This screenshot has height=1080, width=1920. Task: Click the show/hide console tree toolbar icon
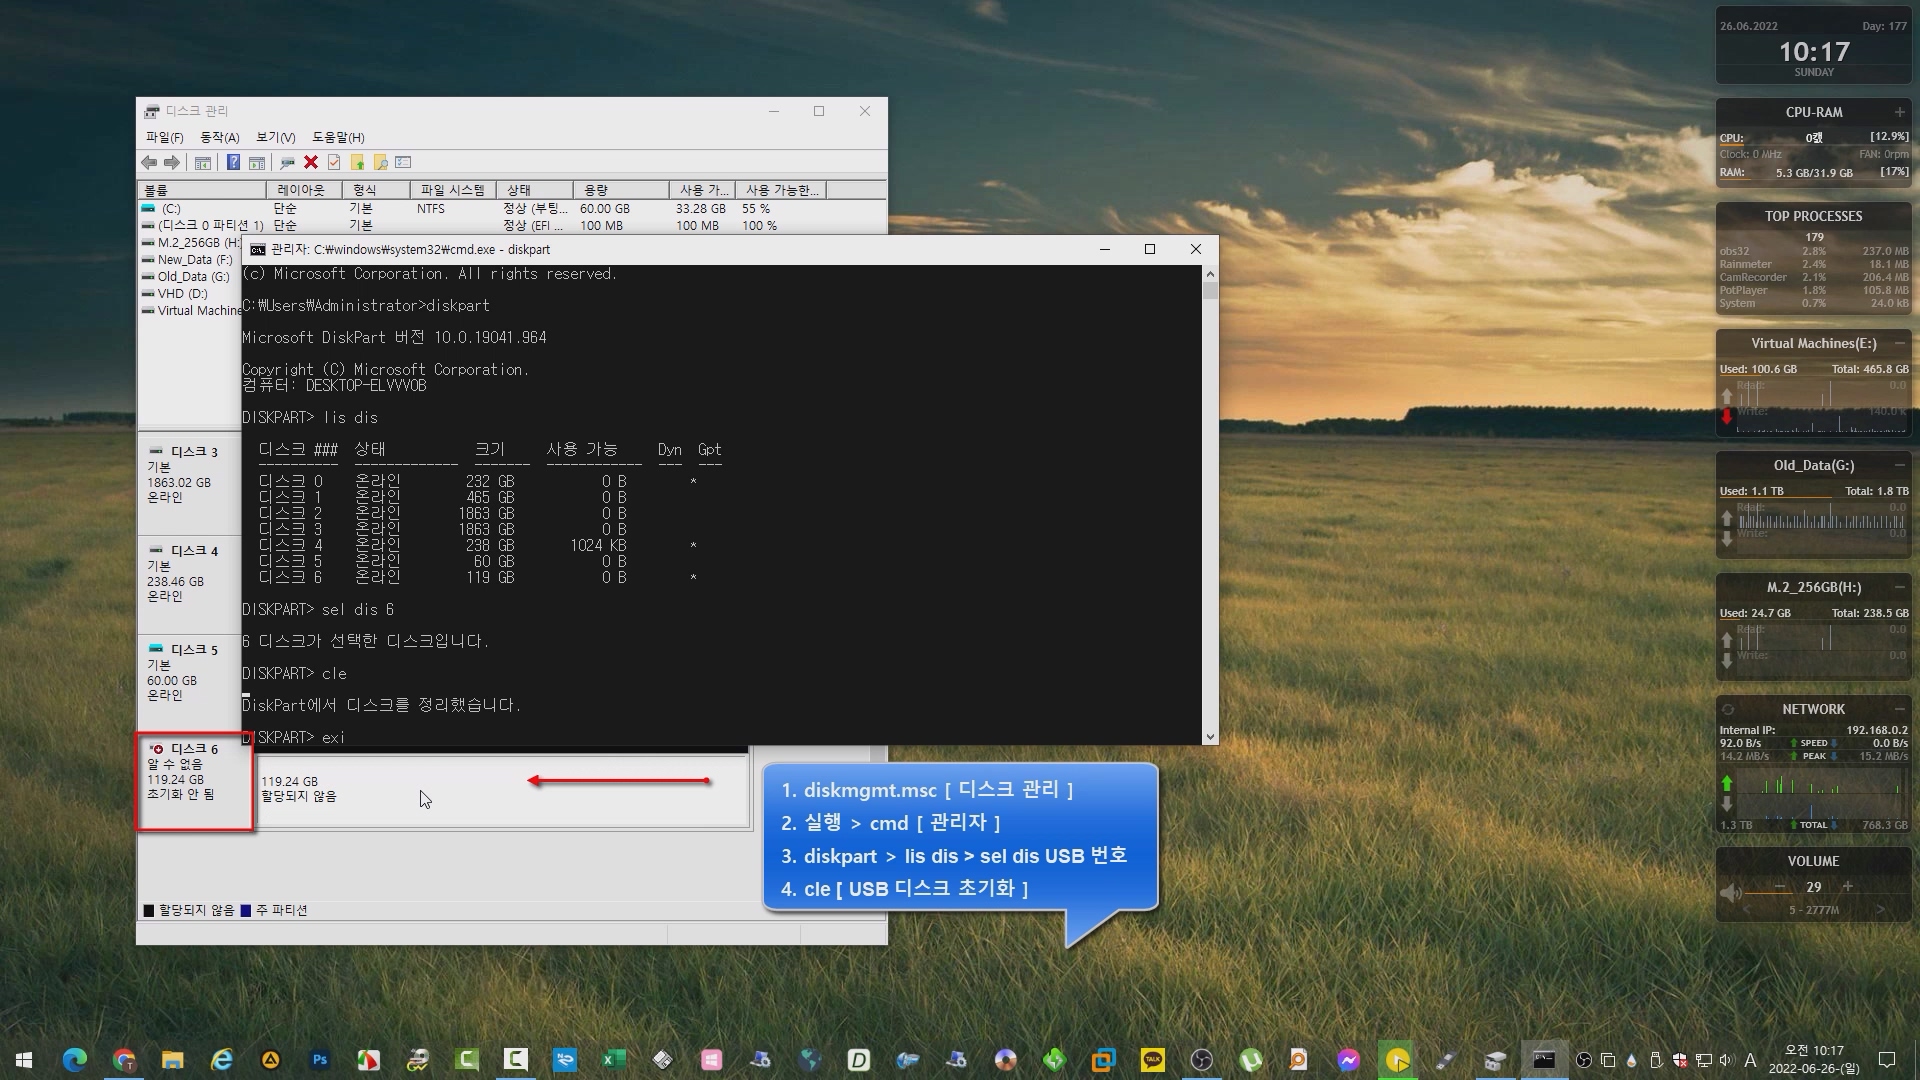click(x=203, y=162)
